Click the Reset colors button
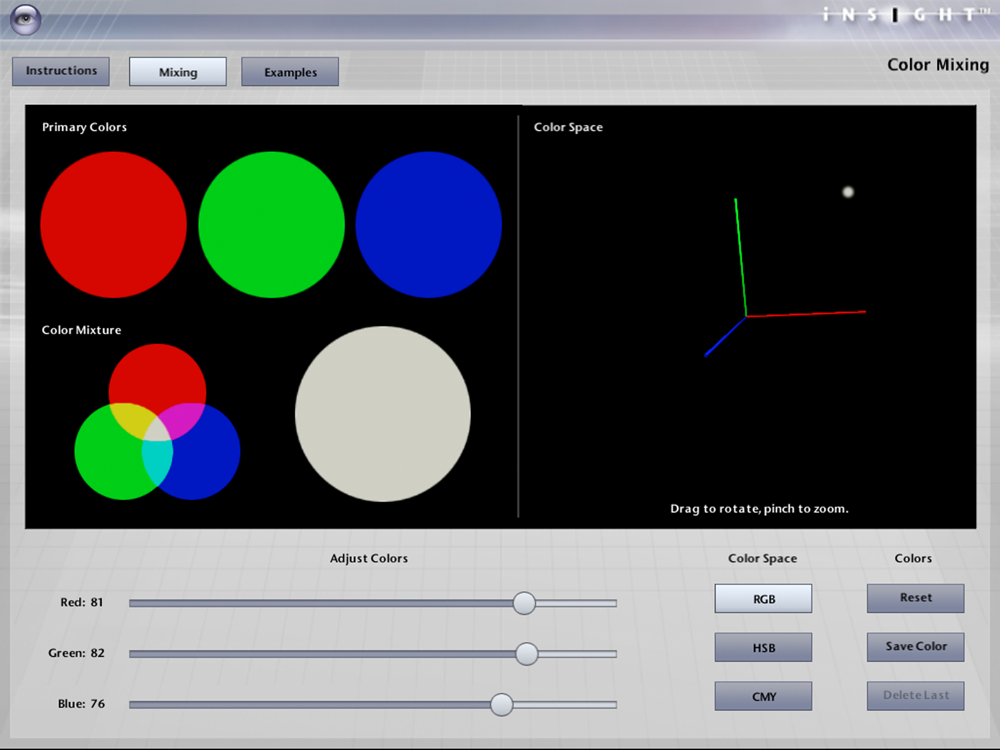 click(915, 598)
